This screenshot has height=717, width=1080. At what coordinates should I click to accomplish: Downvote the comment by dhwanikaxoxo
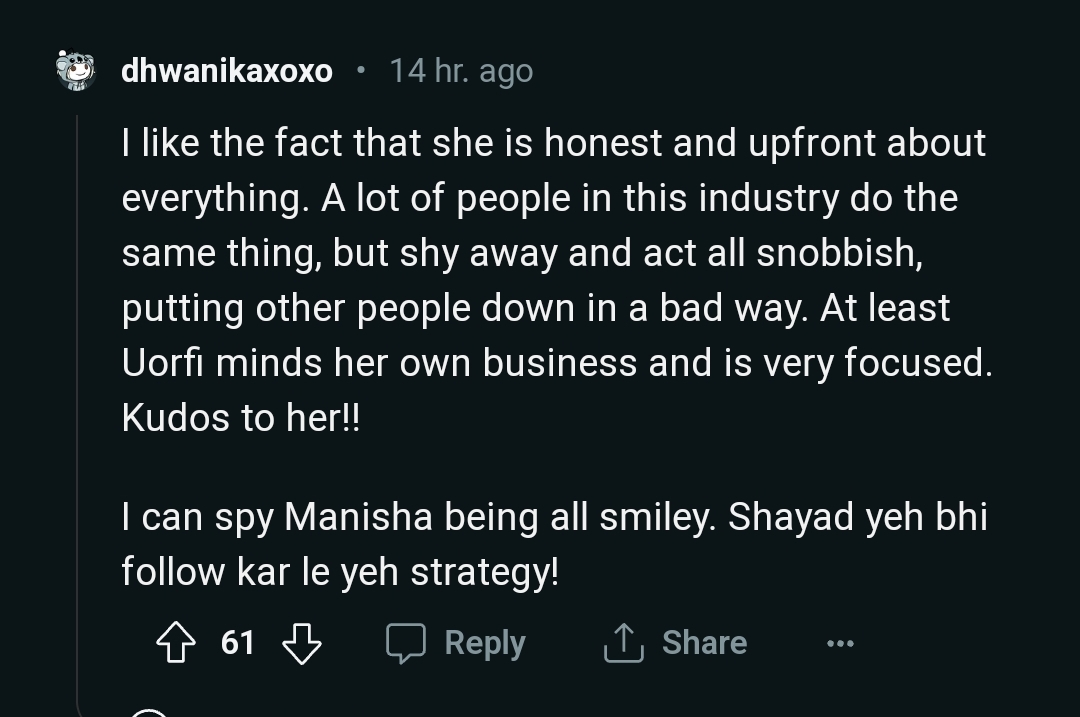coord(301,643)
